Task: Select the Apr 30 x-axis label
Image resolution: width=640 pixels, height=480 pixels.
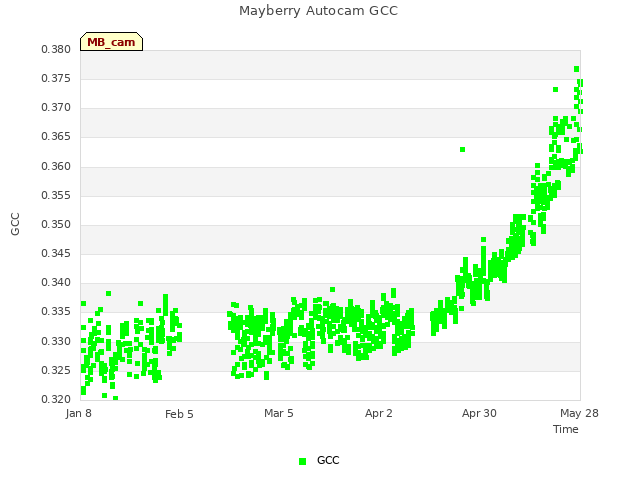Action: pos(479,413)
